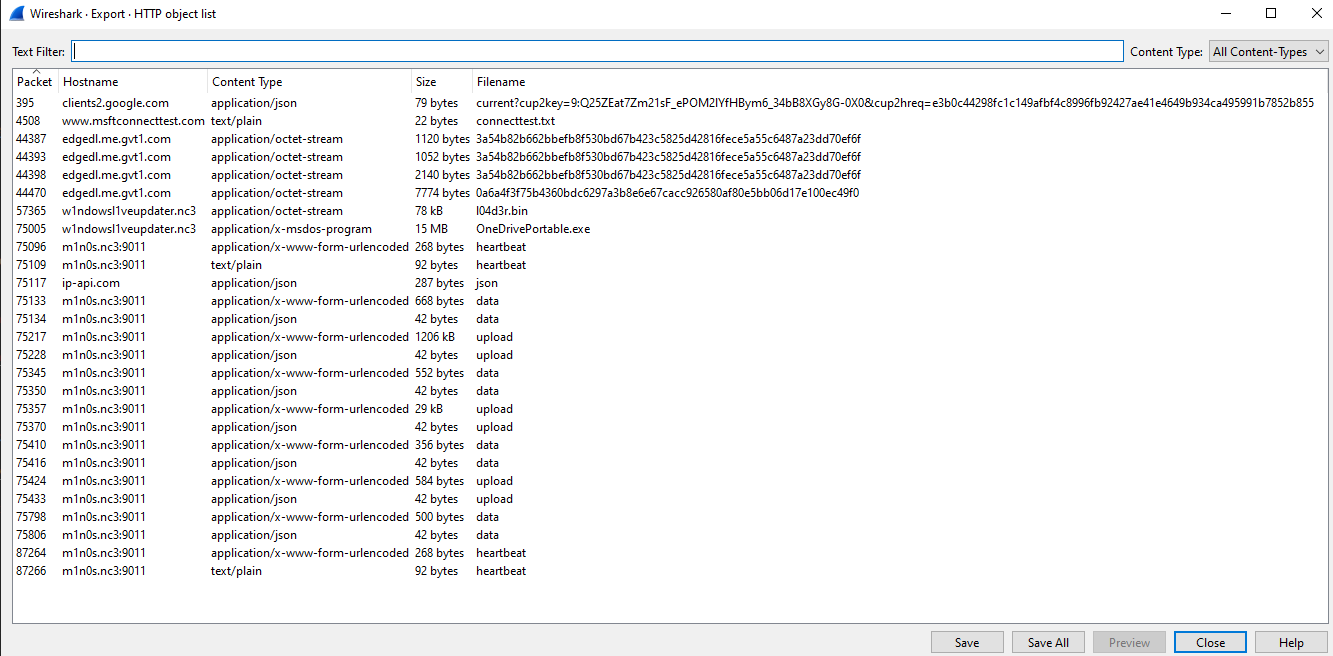1333x656 pixels.
Task: Sort by the Size column header
Action: [425, 81]
